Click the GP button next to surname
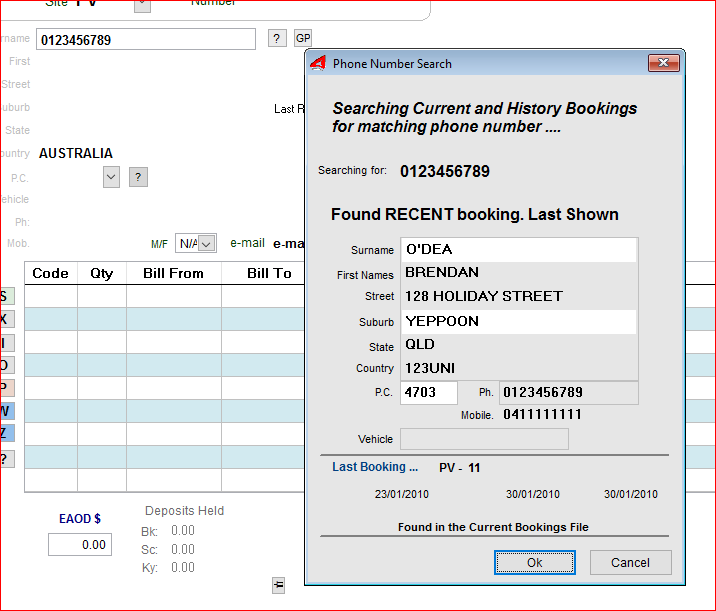The width and height of the screenshot is (716, 611). [x=303, y=39]
